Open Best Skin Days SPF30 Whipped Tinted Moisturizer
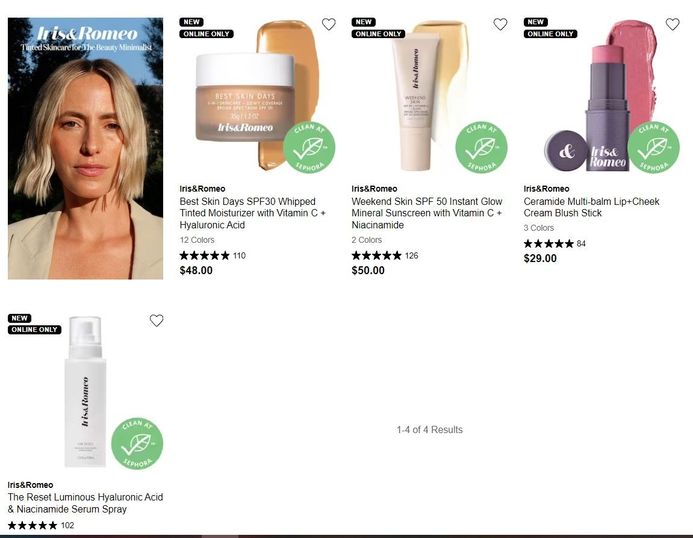The height and width of the screenshot is (538, 693). coord(252,213)
